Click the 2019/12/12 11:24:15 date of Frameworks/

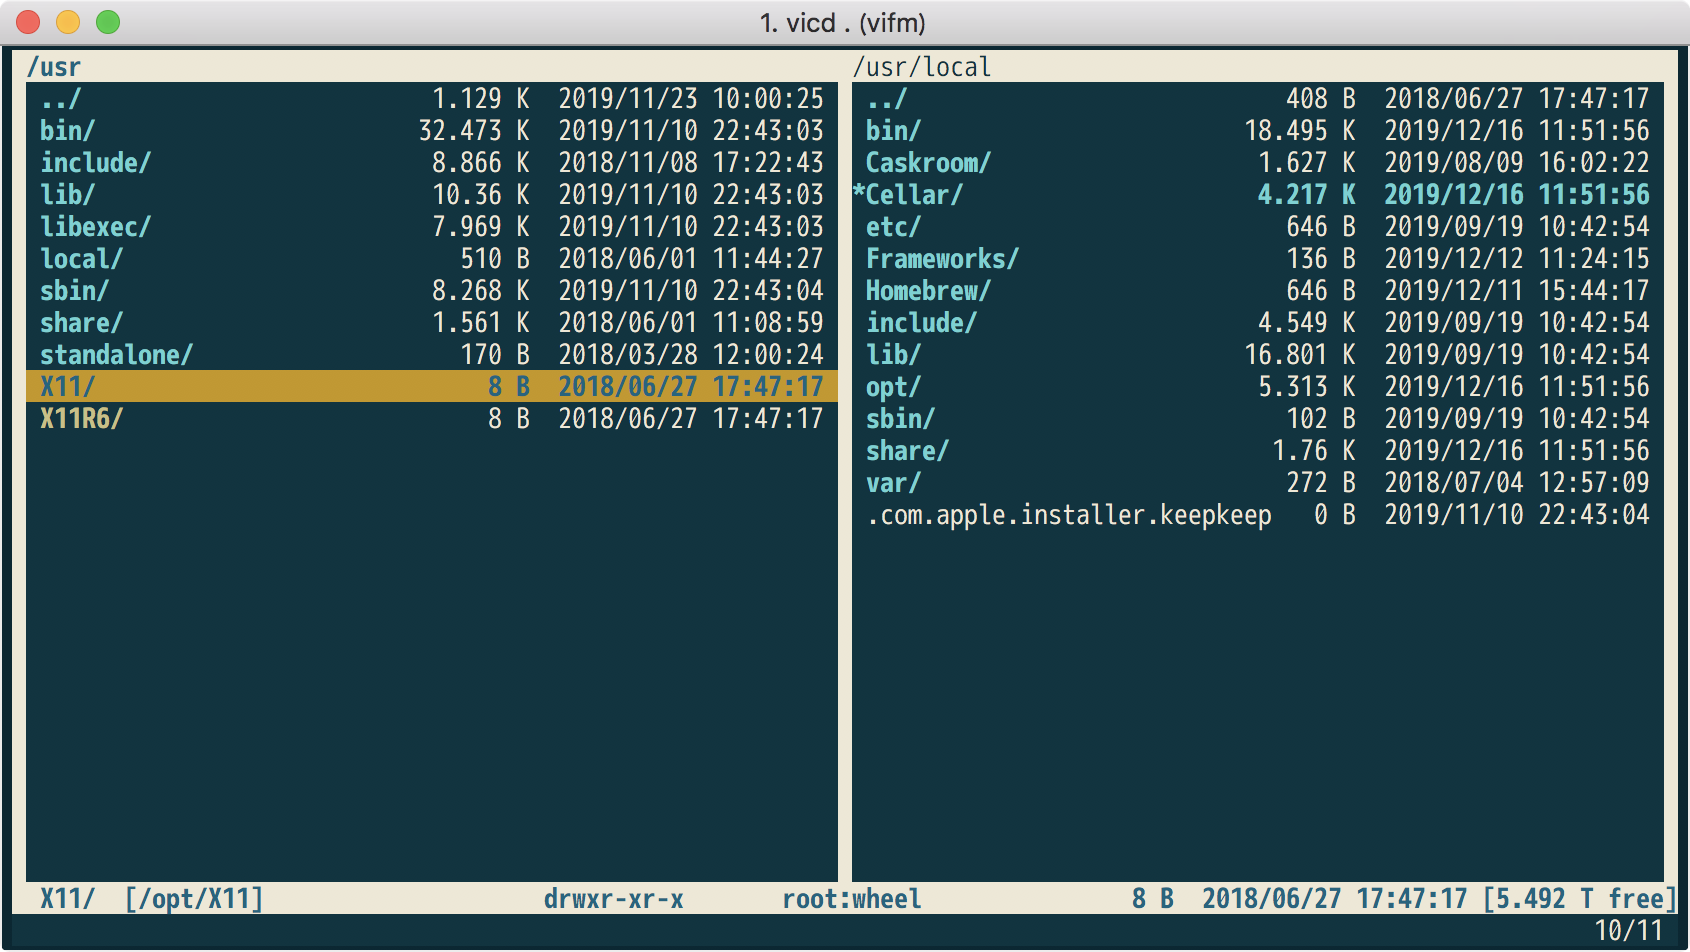1517,259
